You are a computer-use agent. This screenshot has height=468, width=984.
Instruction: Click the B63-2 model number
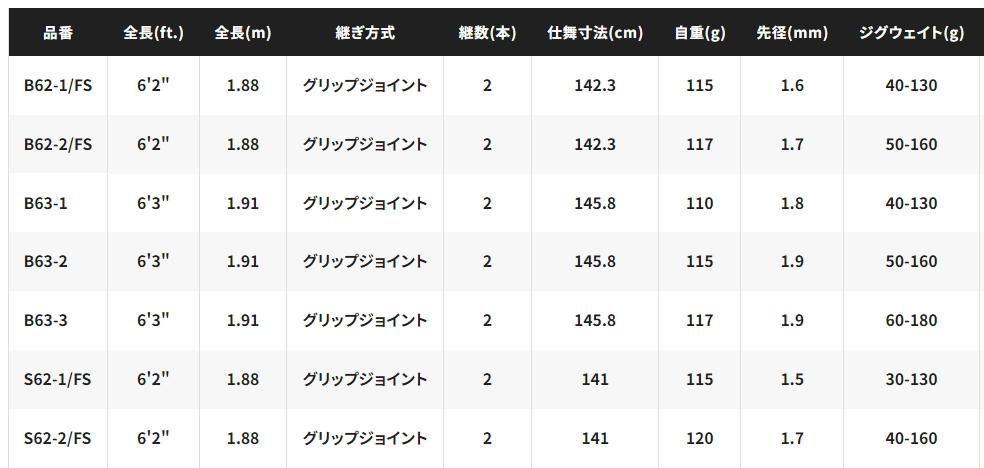(46, 262)
